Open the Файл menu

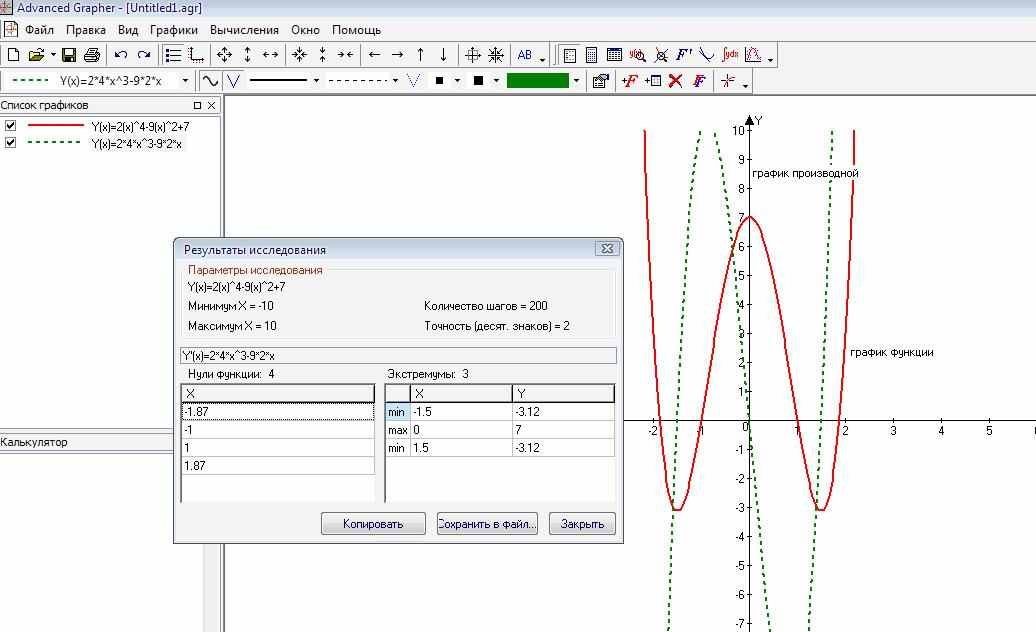[39, 30]
